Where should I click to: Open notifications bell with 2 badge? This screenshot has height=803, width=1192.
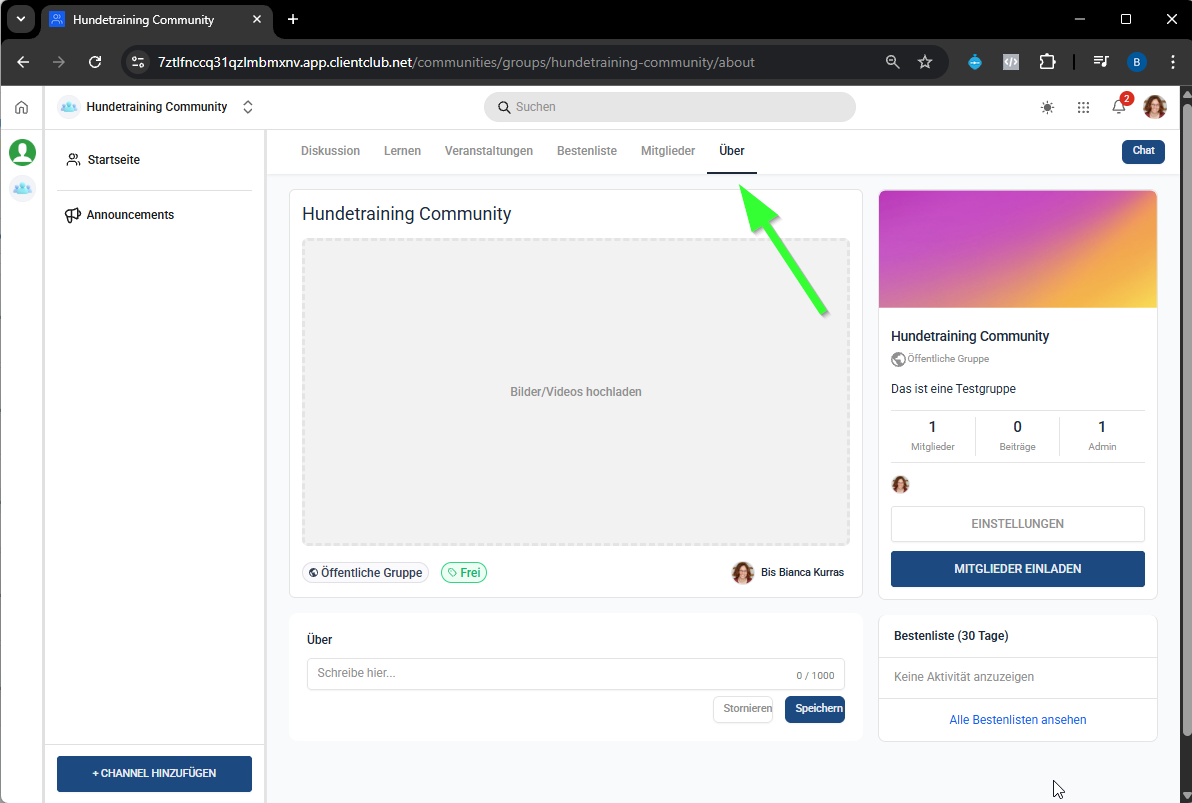(x=1120, y=106)
